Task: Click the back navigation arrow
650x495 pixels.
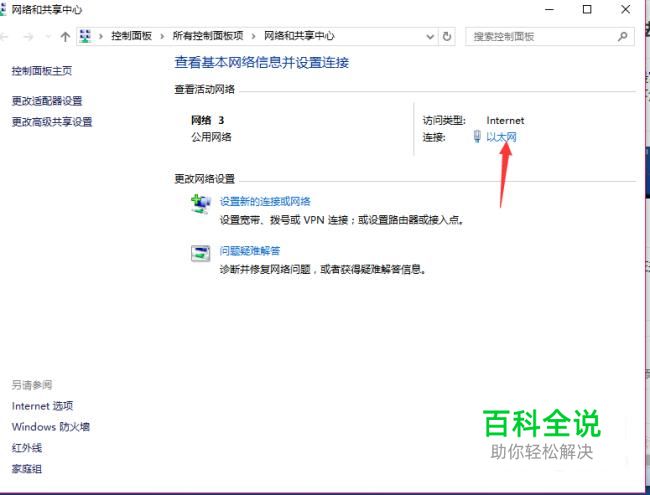Action: click(4, 37)
